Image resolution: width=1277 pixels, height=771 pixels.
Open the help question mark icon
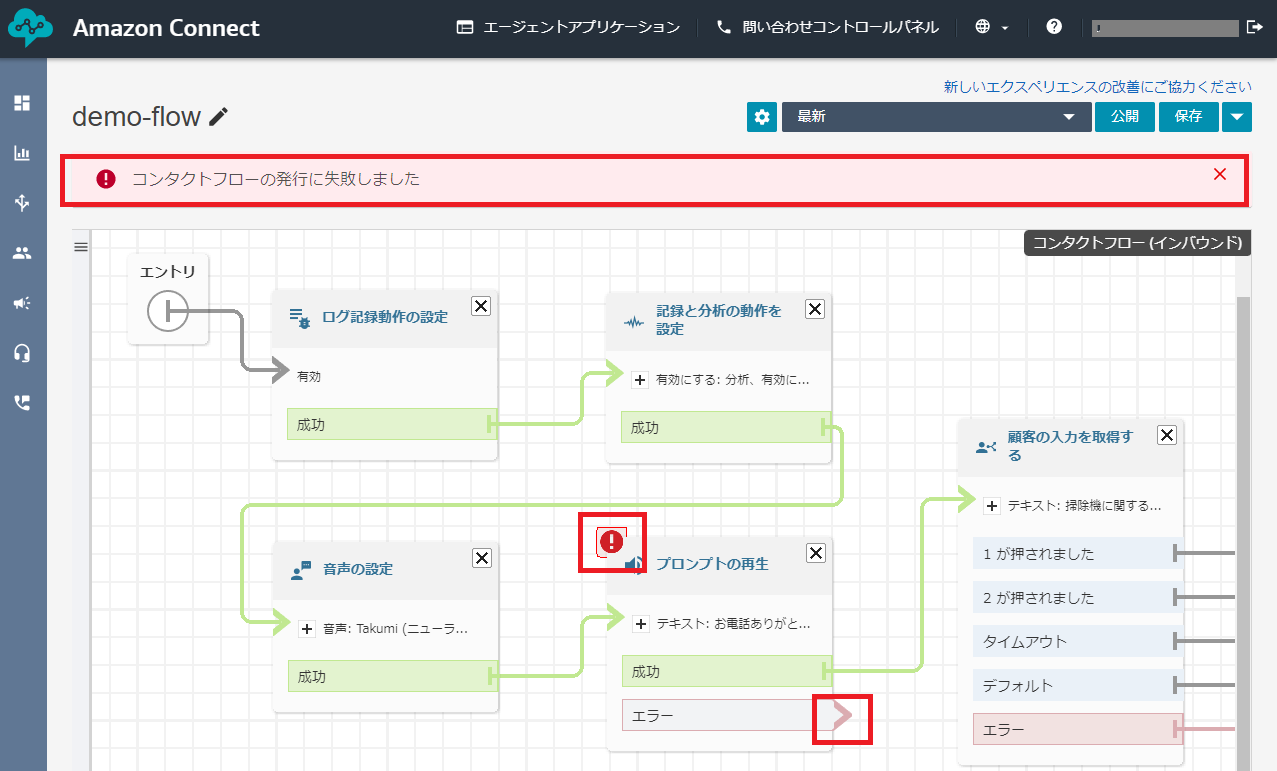(1054, 27)
